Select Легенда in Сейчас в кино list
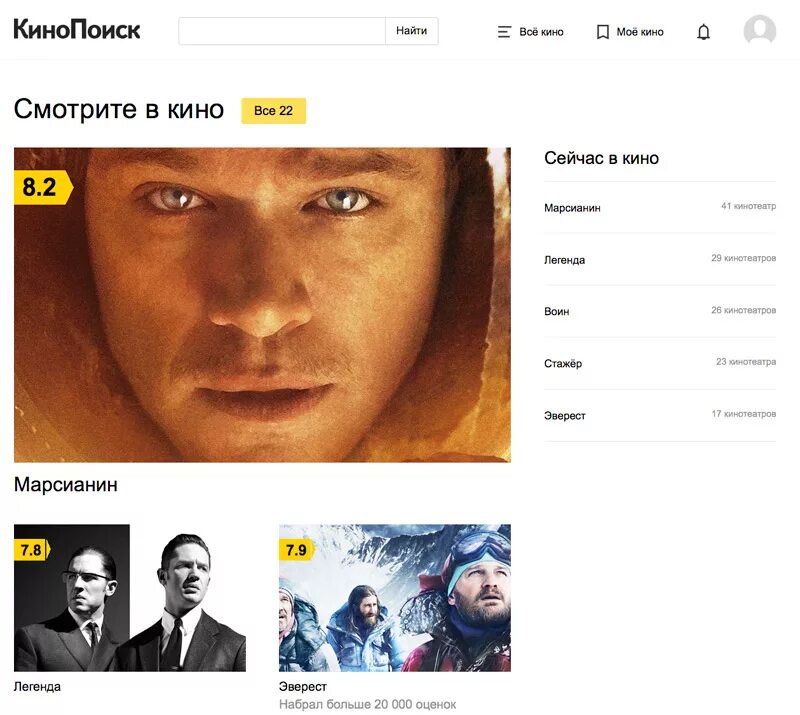800x715 pixels. pos(565,260)
